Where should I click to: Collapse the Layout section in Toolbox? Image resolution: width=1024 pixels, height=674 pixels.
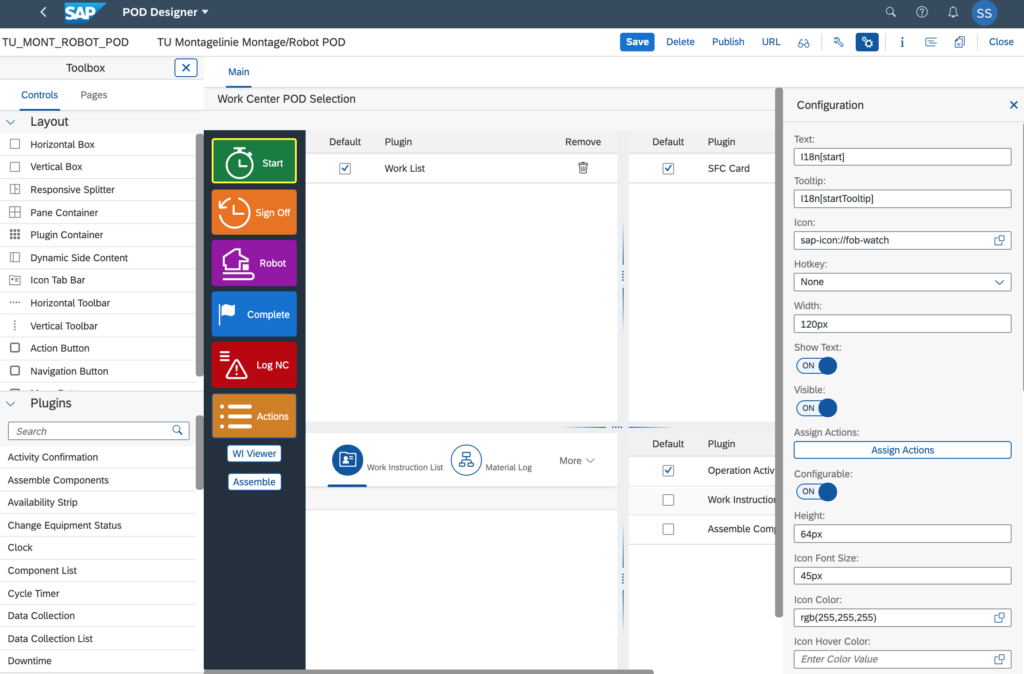pos(11,121)
